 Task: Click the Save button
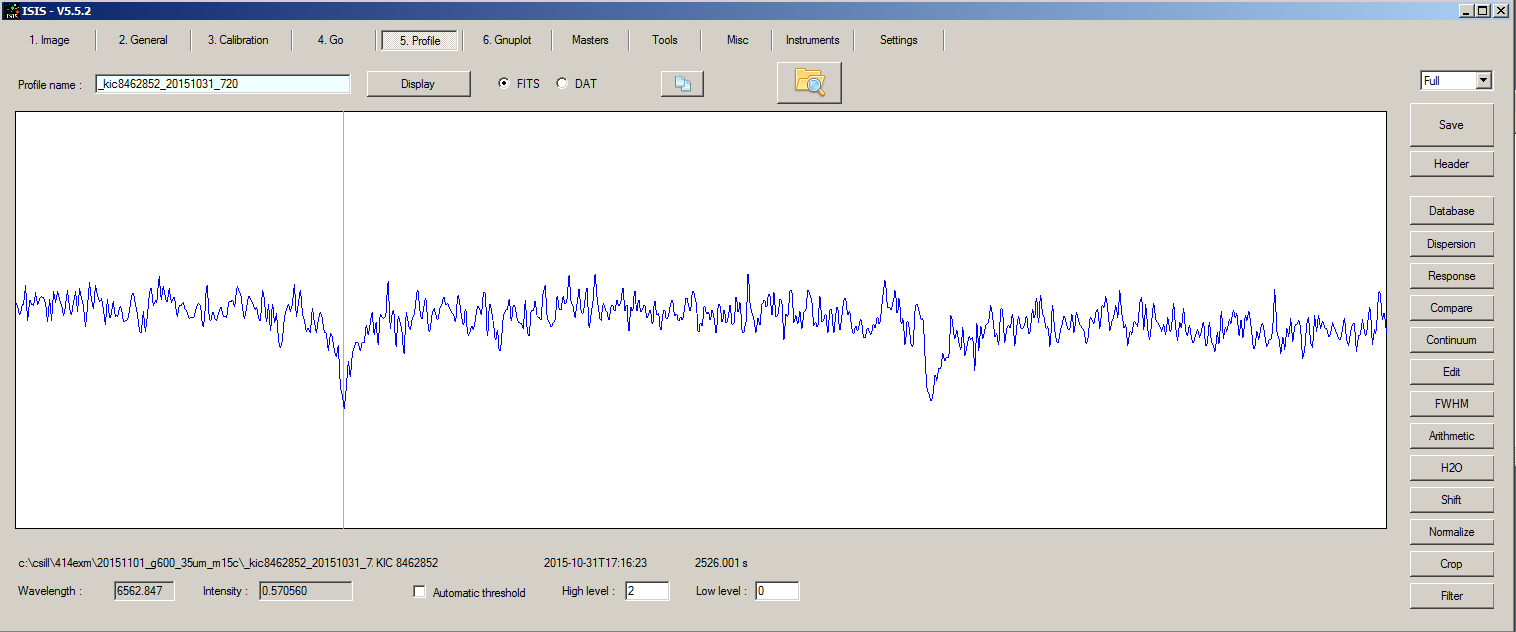(x=1451, y=125)
